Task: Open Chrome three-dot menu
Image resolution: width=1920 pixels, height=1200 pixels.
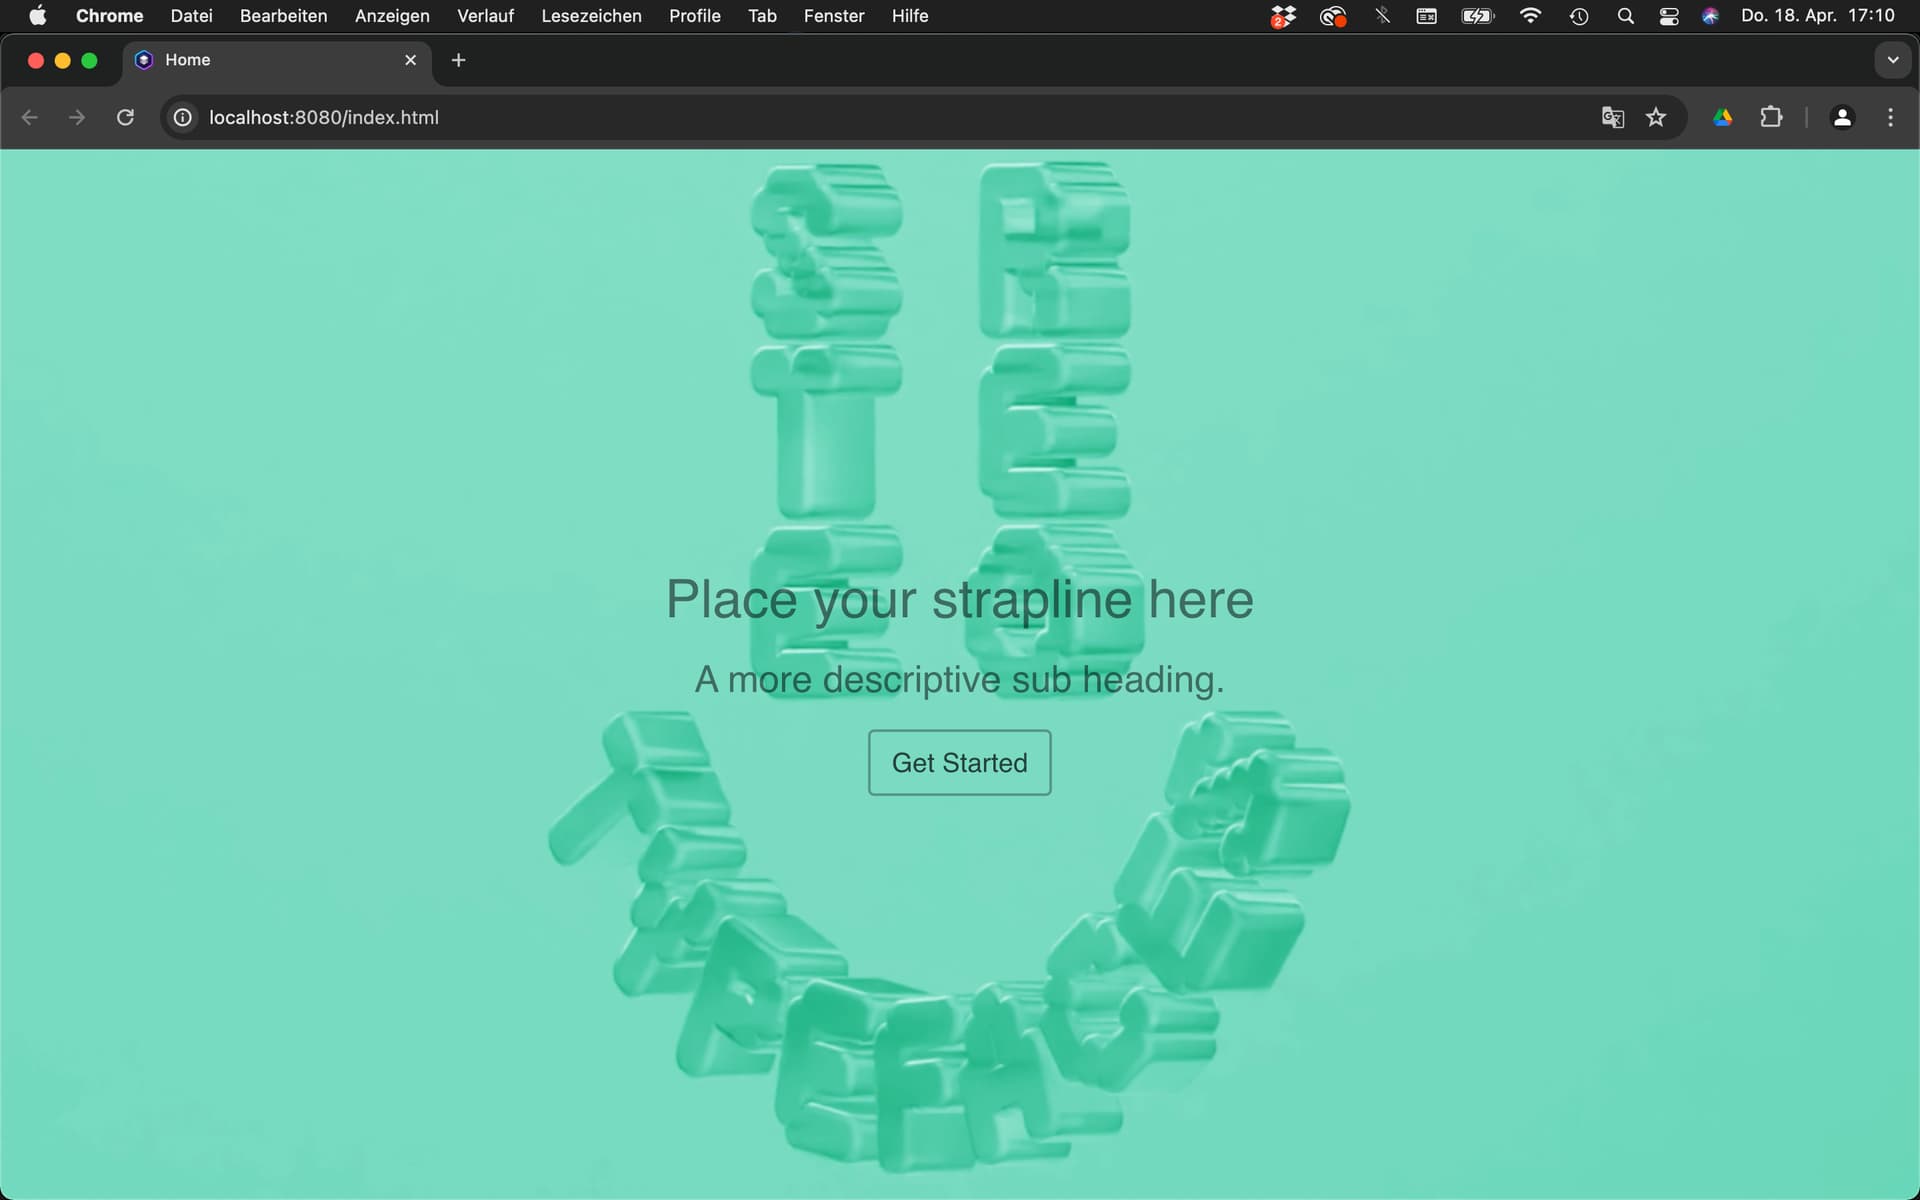Action: click(1890, 117)
